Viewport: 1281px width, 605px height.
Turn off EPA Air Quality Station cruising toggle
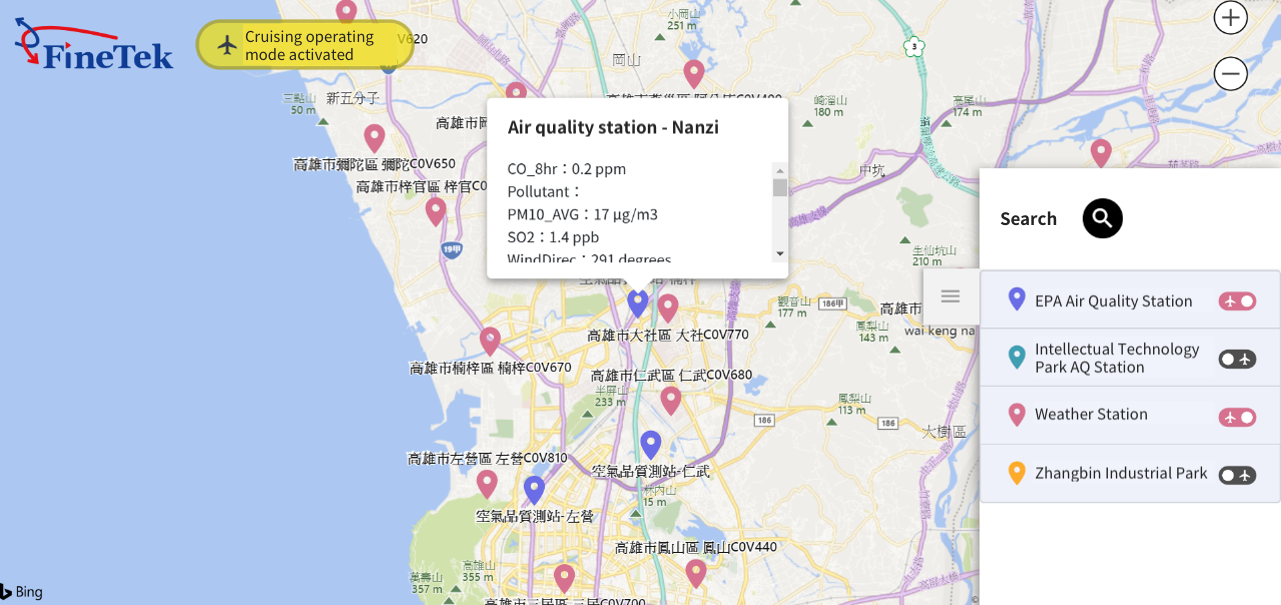click(1237, 301)
